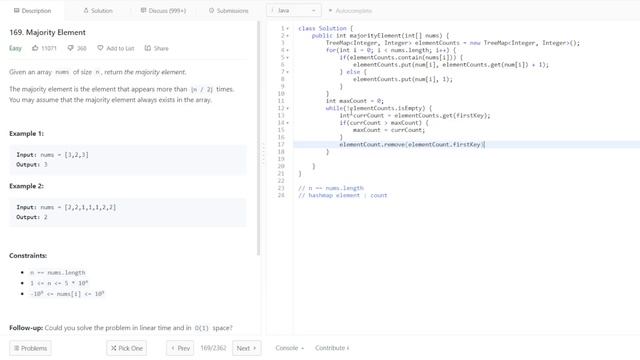Click the thumbs-down dislike icon
640x360 pixels.
click(x=71, y=48)
